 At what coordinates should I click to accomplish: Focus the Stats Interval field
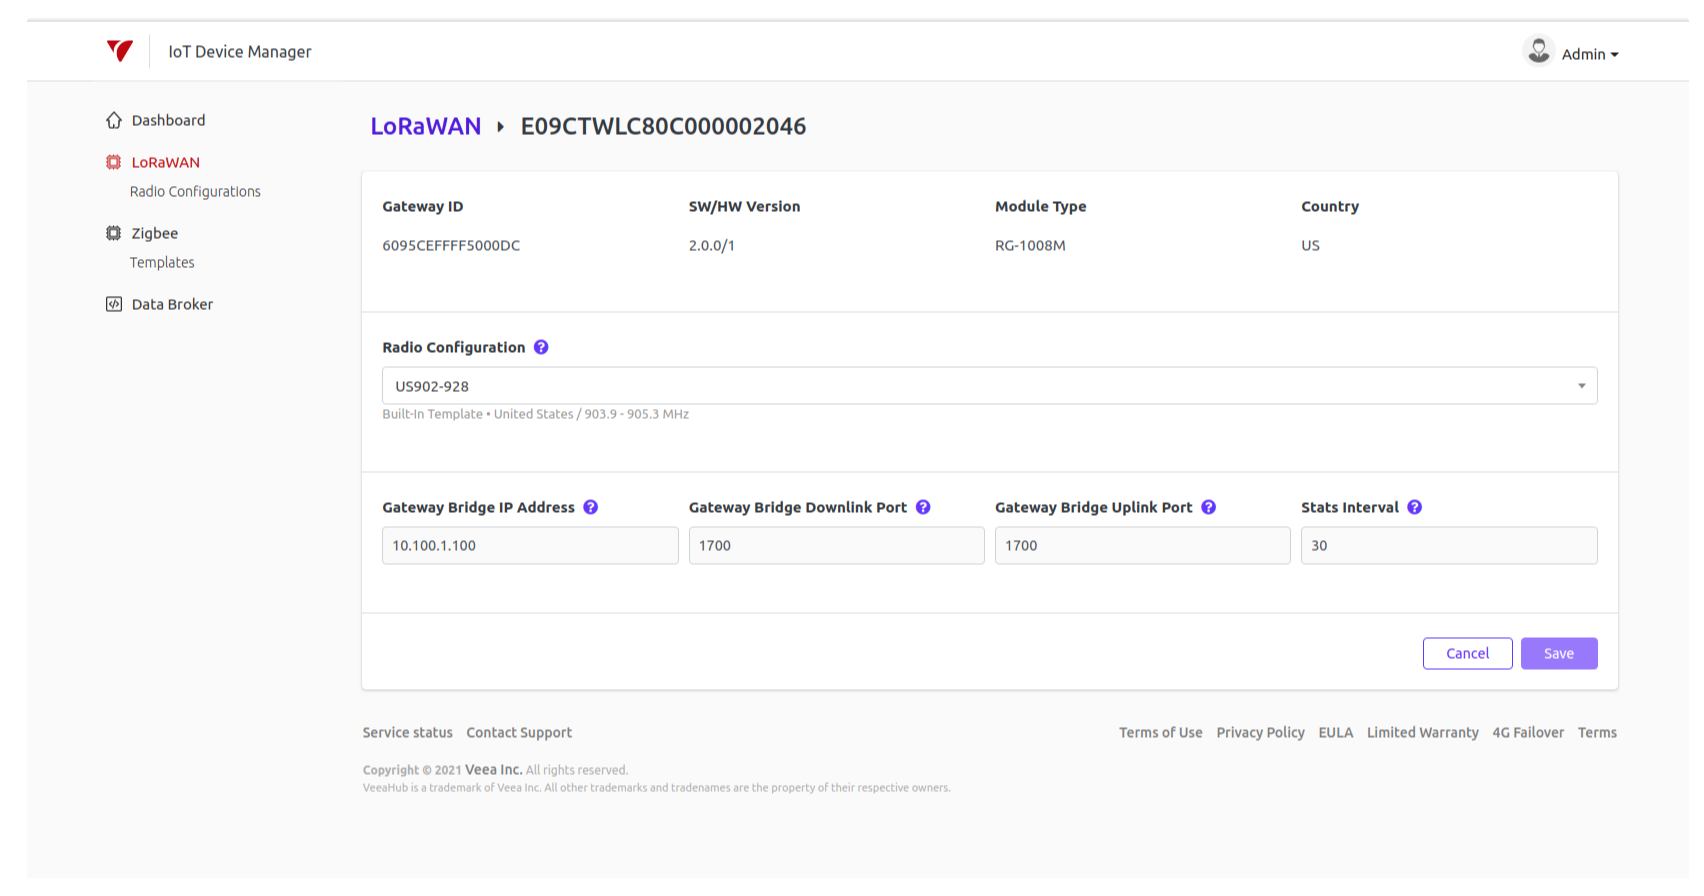pos(1449,545)
